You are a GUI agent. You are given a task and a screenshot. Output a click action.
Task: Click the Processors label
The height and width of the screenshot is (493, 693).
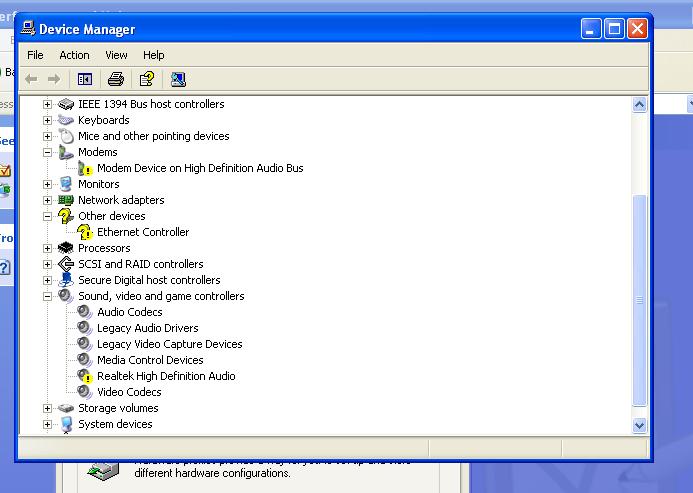104,248
